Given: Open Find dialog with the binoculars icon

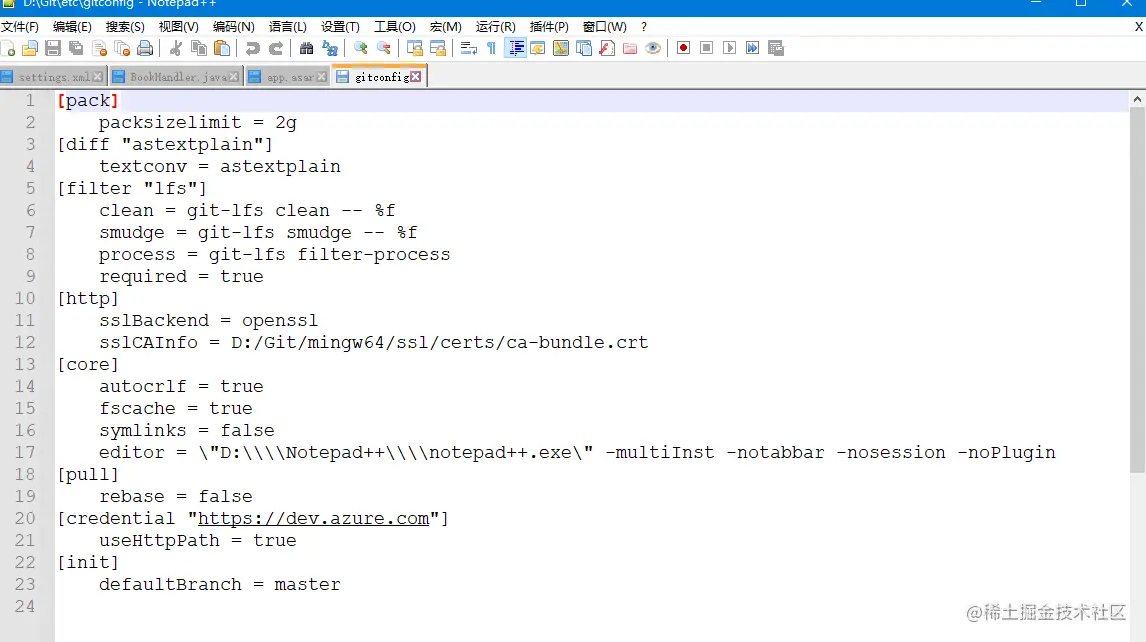Looking at the screenshot, I should click(x=306, y=47).
